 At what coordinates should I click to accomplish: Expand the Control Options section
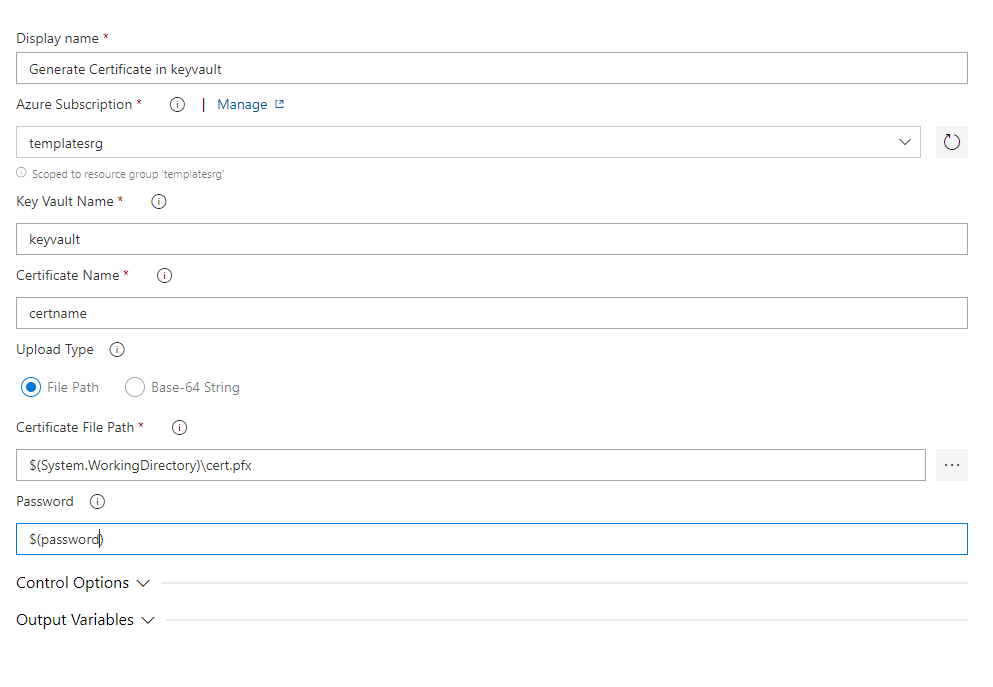pos(83,583)
